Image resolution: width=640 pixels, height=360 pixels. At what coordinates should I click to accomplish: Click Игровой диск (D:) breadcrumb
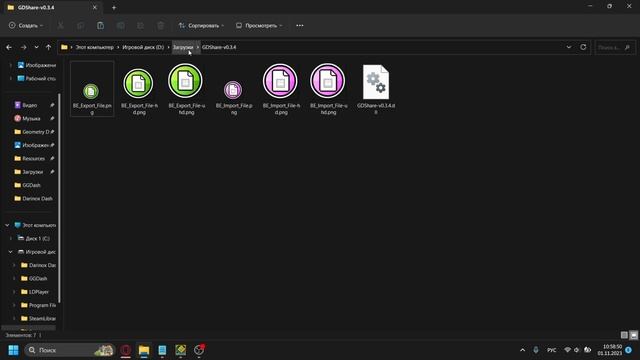(143, 47)
